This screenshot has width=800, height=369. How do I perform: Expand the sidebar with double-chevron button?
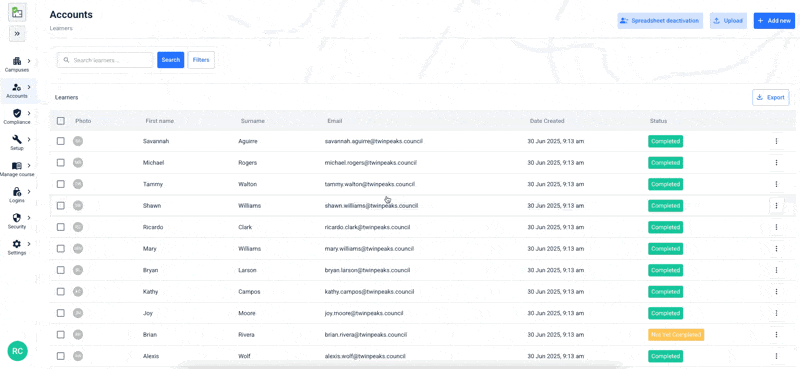[17, 34]
